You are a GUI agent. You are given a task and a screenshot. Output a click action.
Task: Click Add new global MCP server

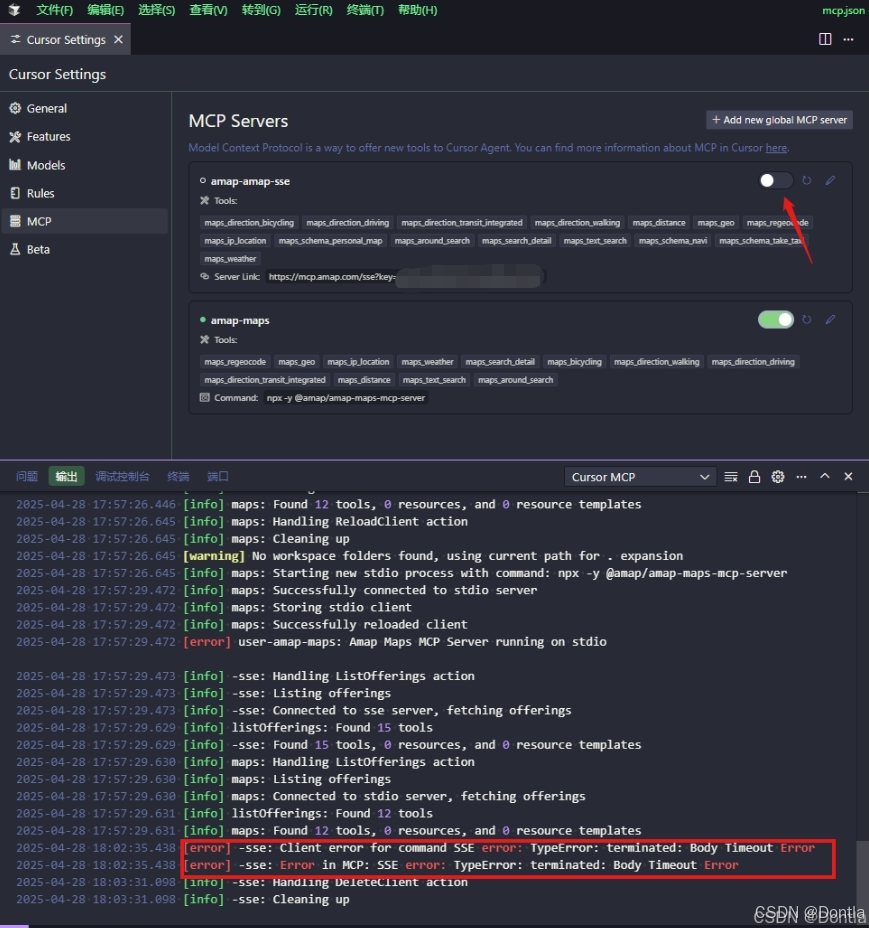coord(779,120)
